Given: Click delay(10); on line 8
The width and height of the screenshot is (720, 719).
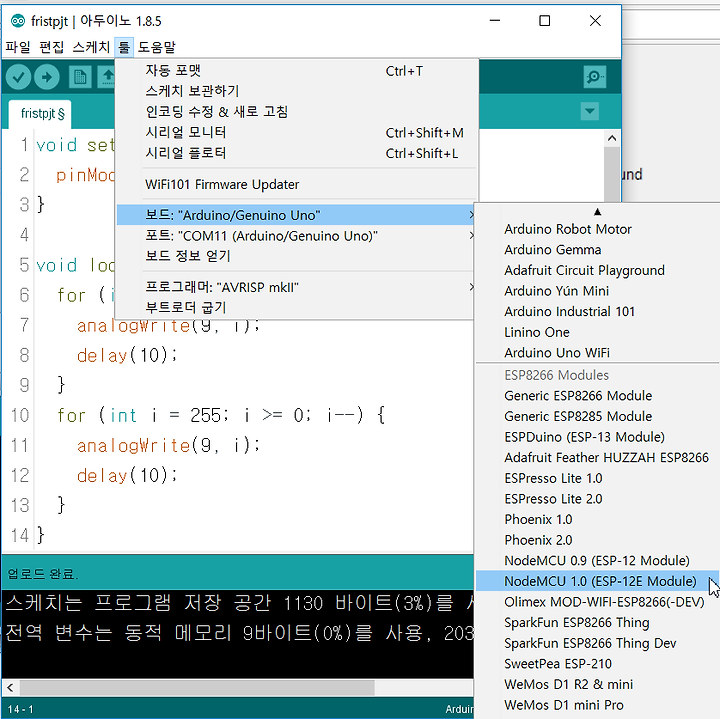Looking at the screenshot, I should coord(126,355).
